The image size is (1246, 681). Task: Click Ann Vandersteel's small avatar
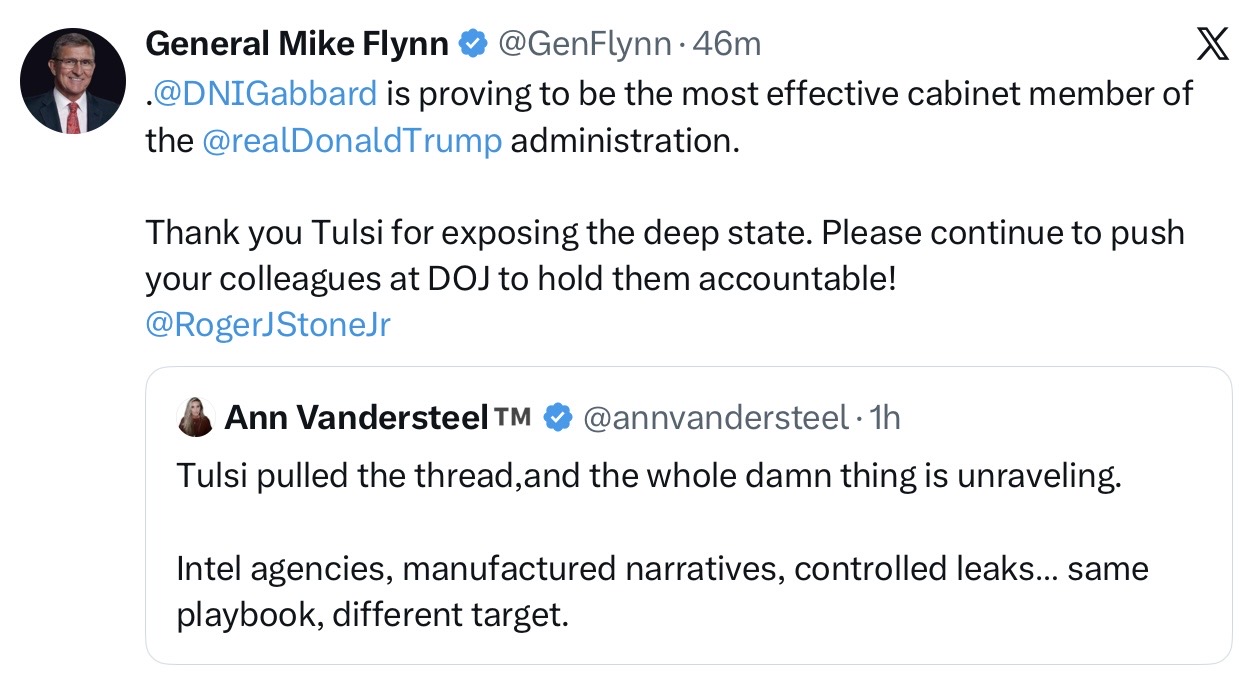point(196,417)
